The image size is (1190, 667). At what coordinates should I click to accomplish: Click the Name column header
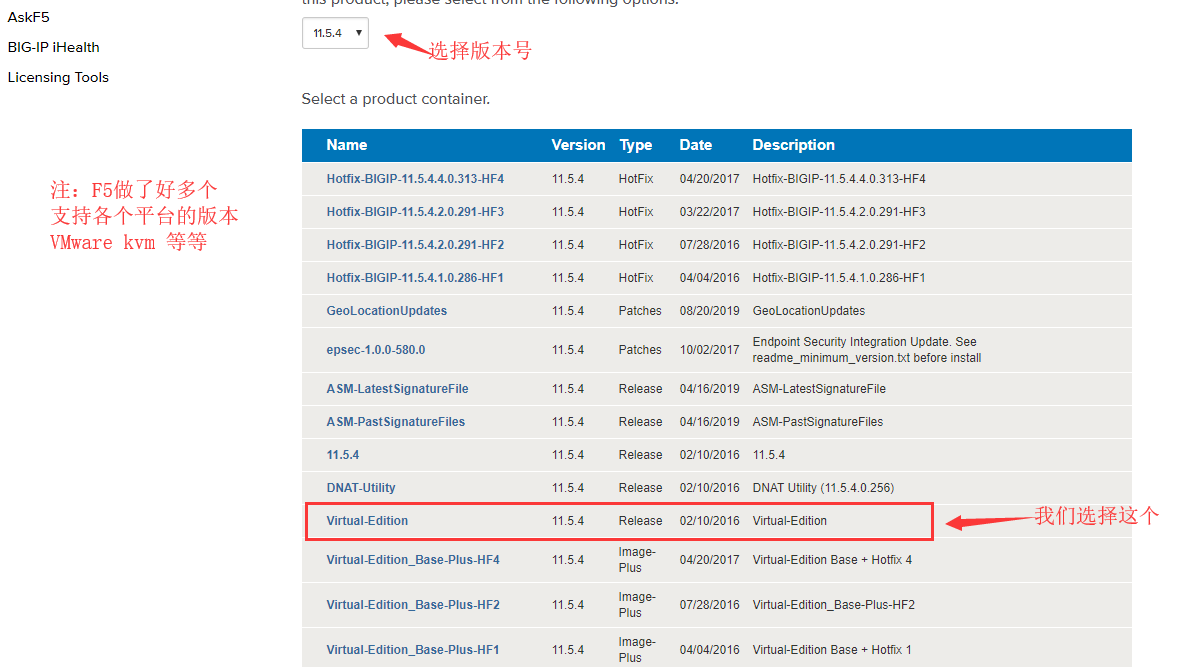(347, 145)
